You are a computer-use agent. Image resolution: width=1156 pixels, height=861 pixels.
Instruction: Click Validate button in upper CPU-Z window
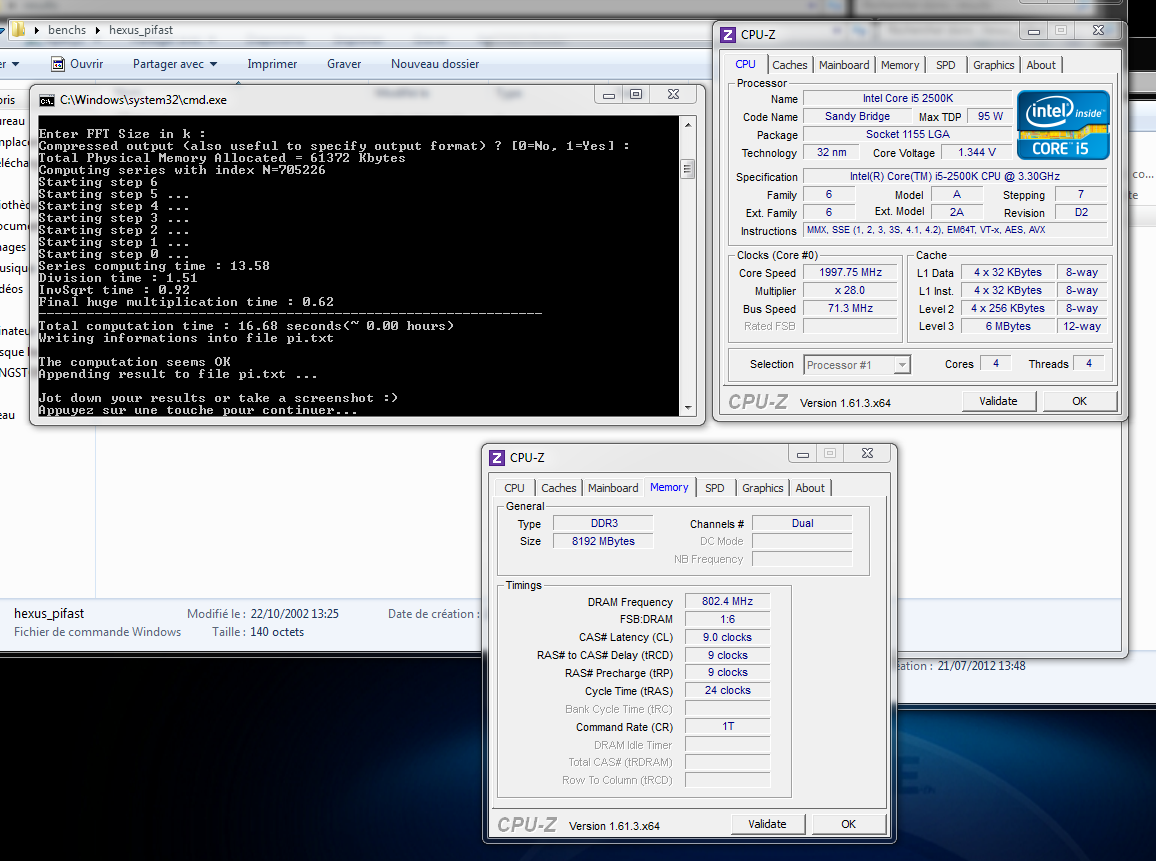pyautogui.click(x=998, y=401)
